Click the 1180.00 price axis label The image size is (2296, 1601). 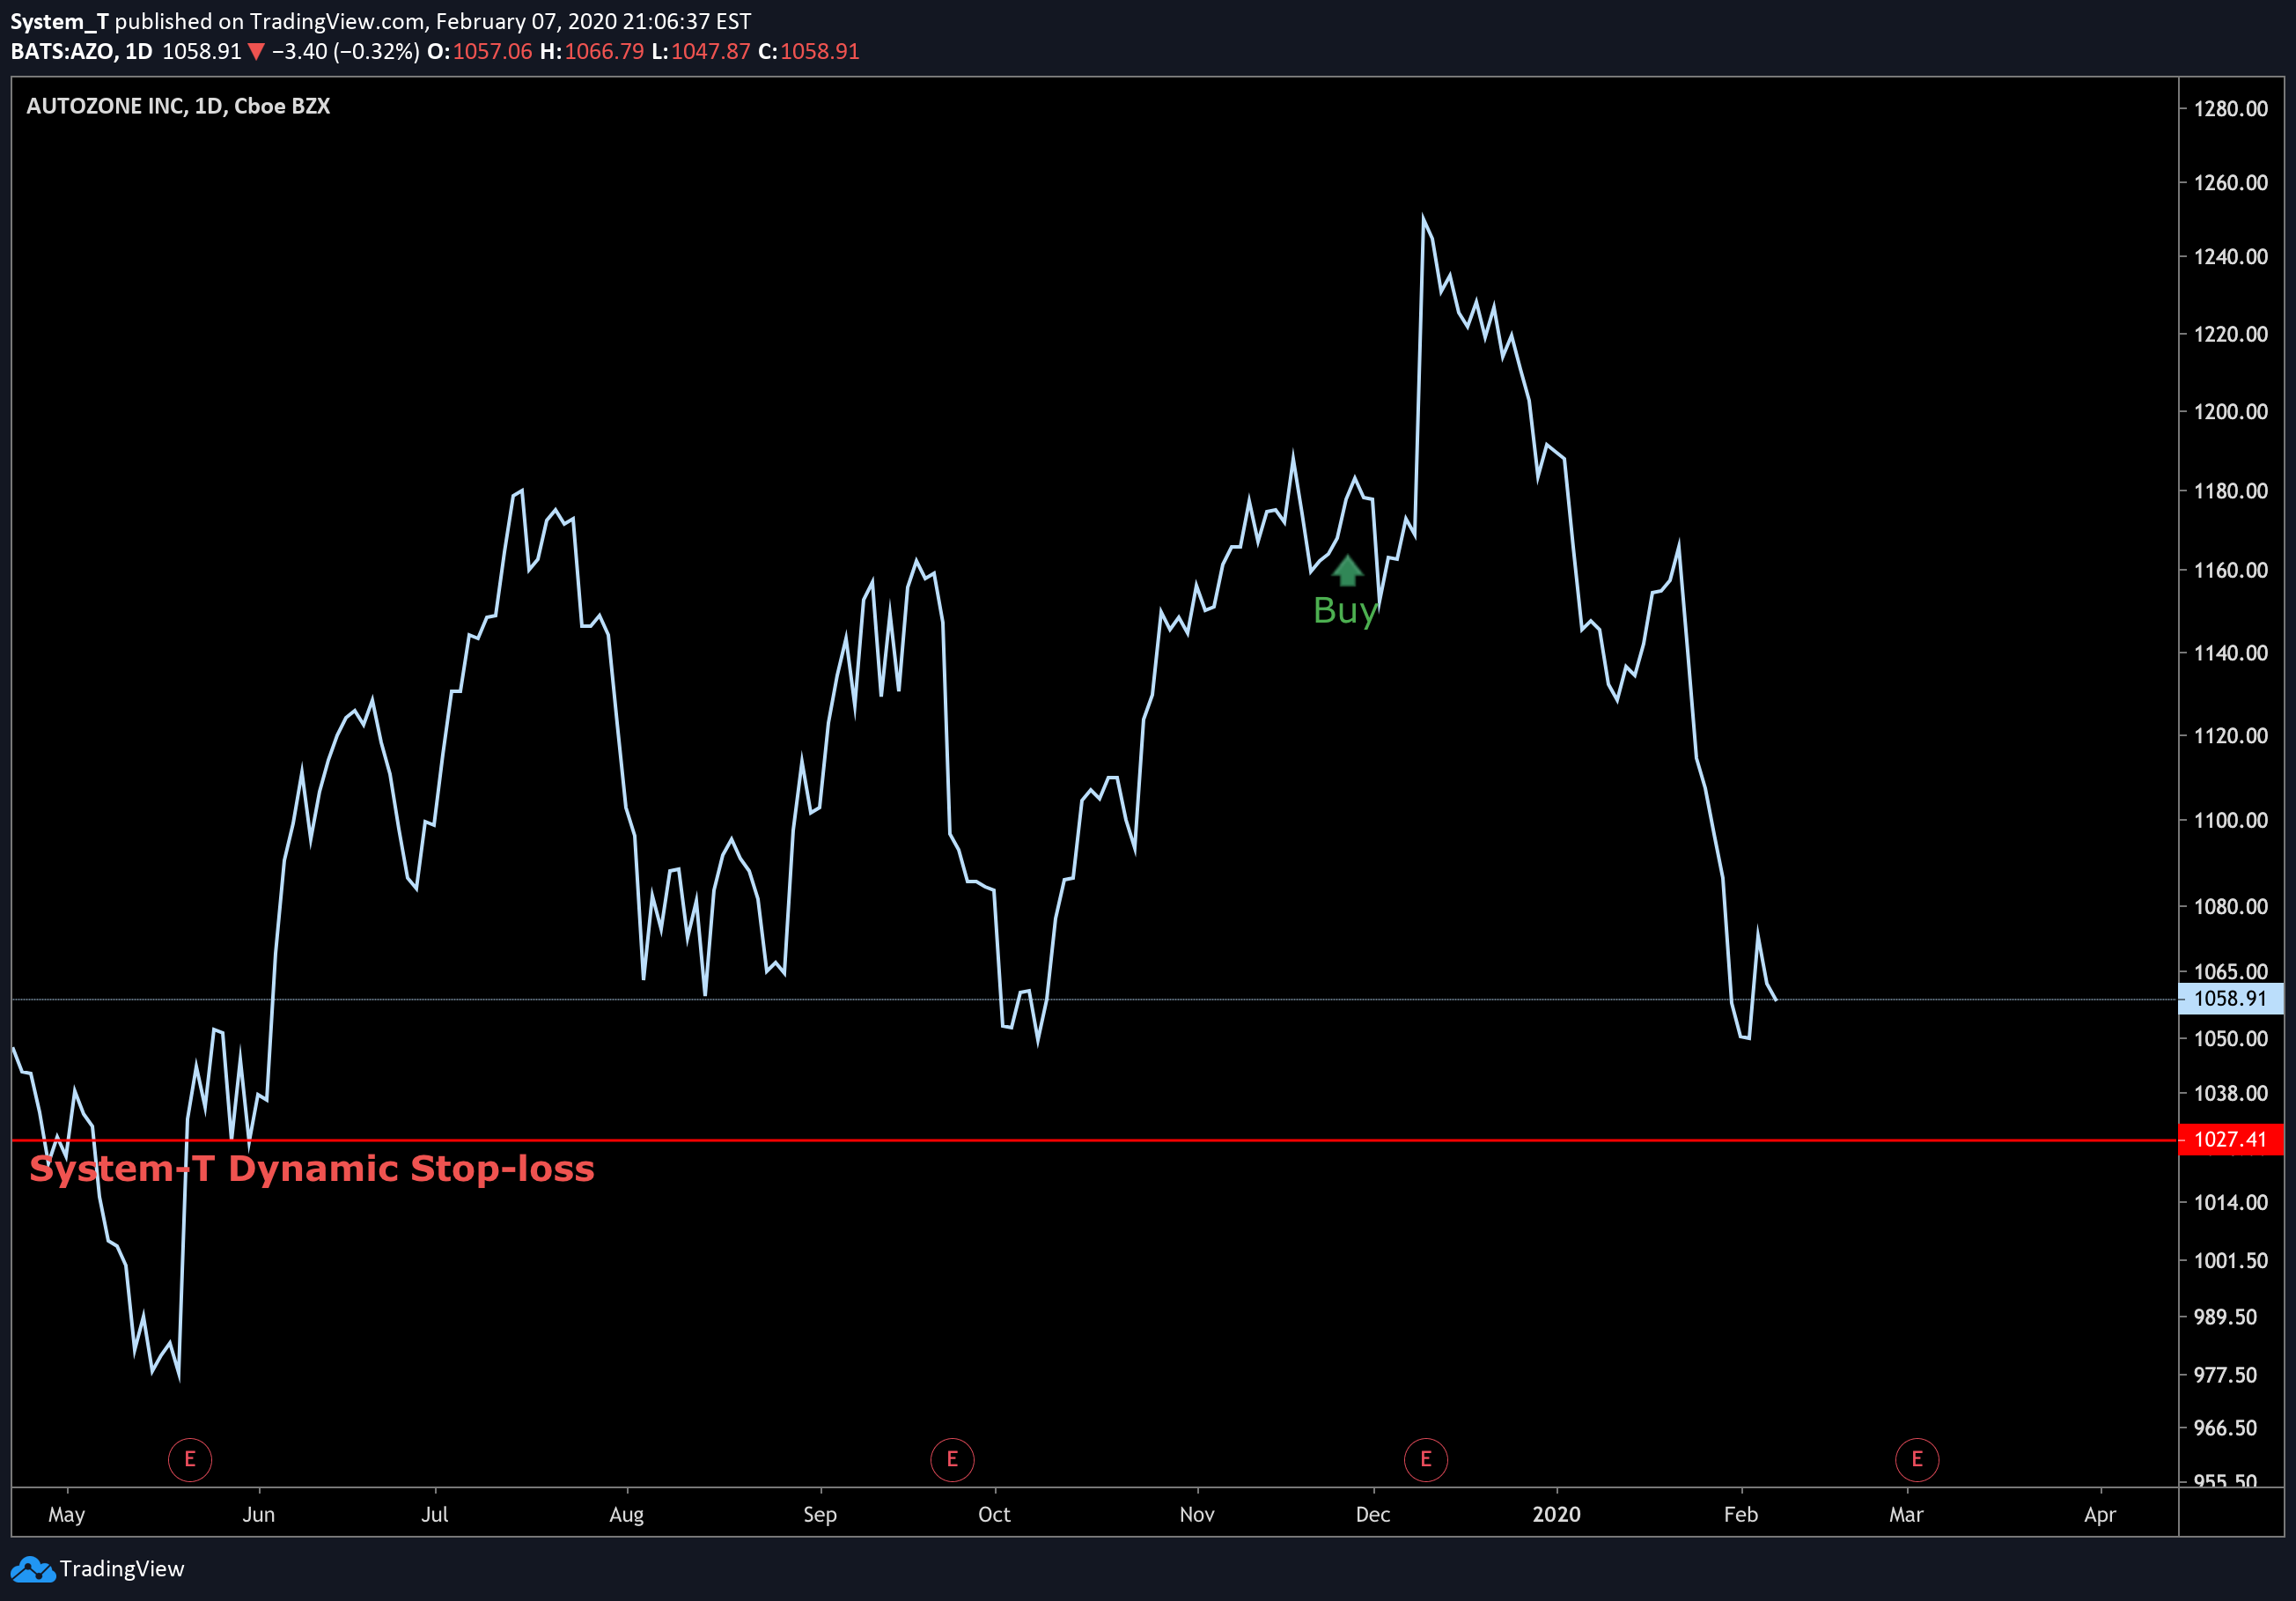(2231, 491)
